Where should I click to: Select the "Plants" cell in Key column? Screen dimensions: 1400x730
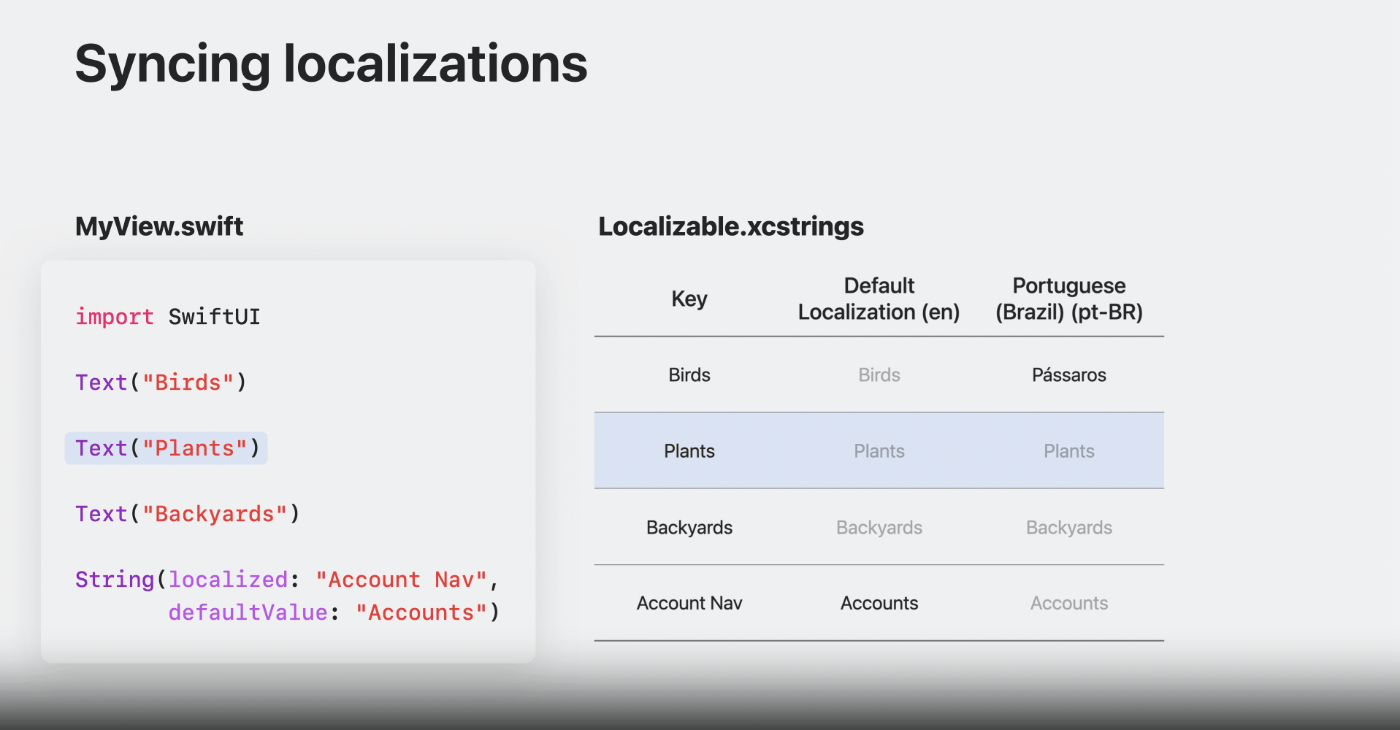click(x=689, y=451)
